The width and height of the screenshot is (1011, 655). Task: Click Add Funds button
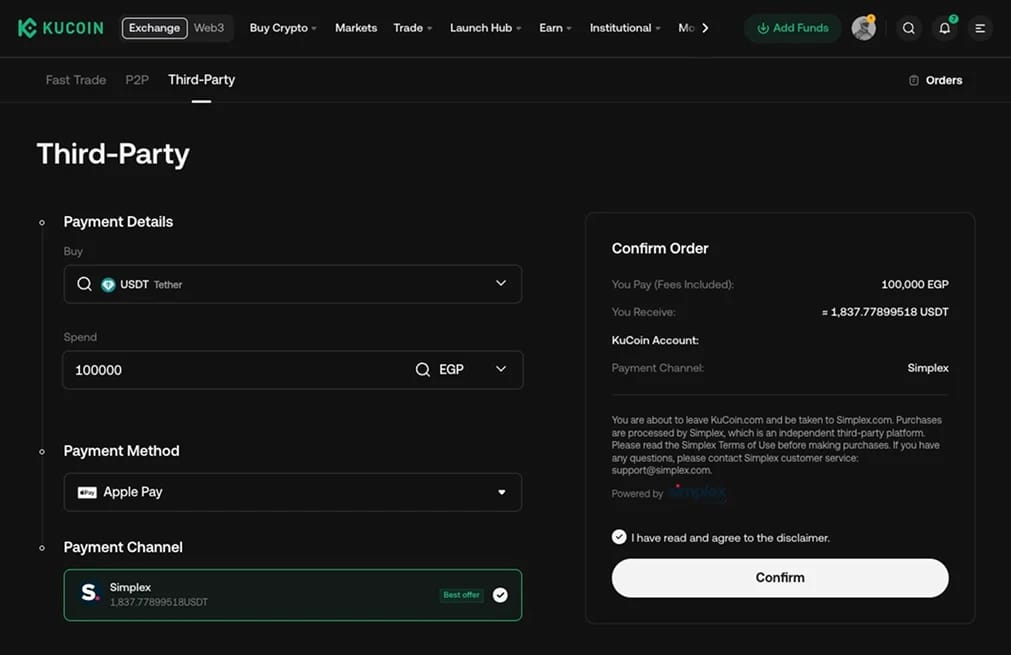point(793,28)
